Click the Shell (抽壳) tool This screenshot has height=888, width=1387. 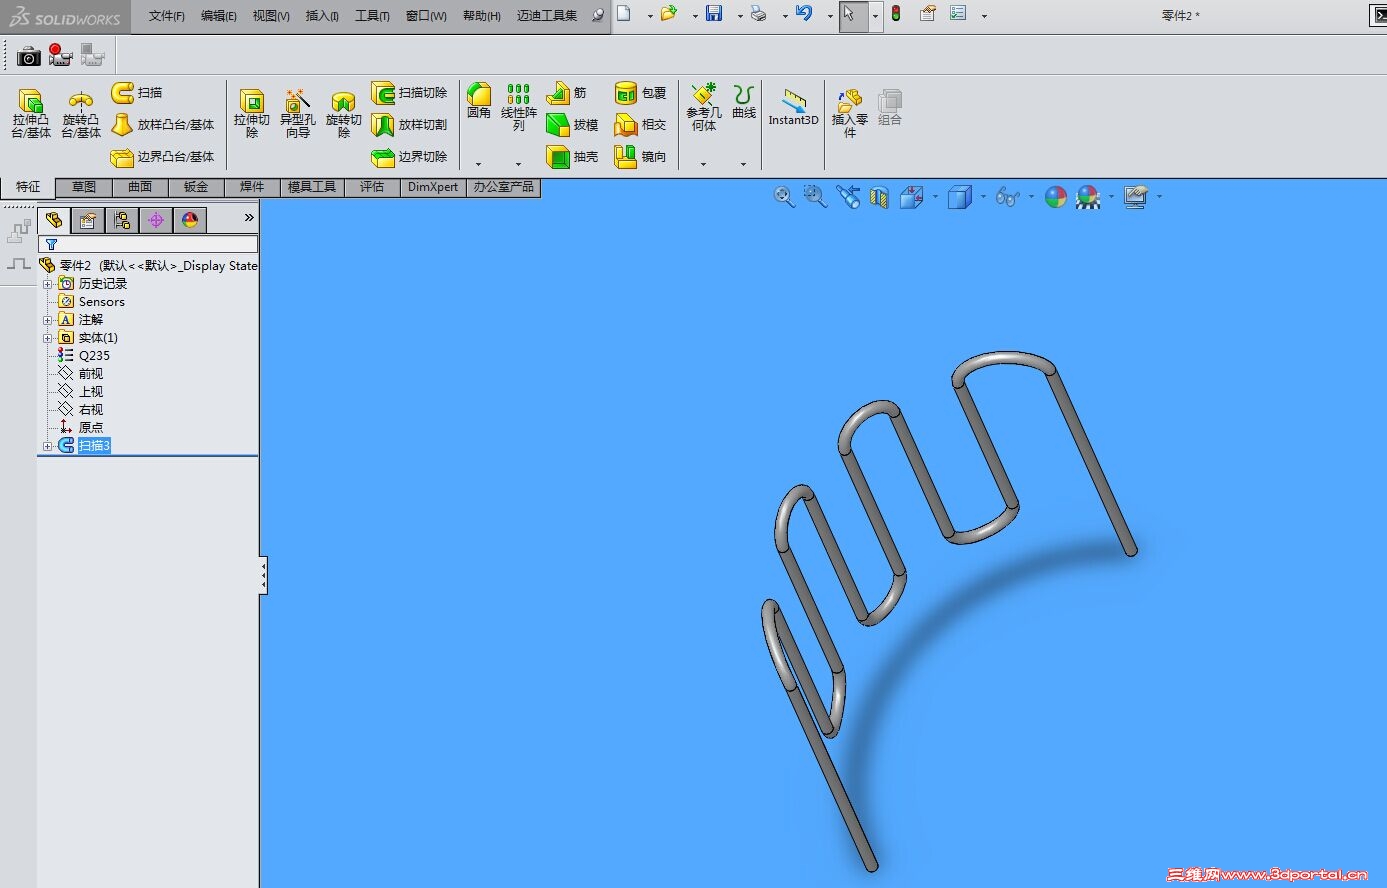click(572, 157)
